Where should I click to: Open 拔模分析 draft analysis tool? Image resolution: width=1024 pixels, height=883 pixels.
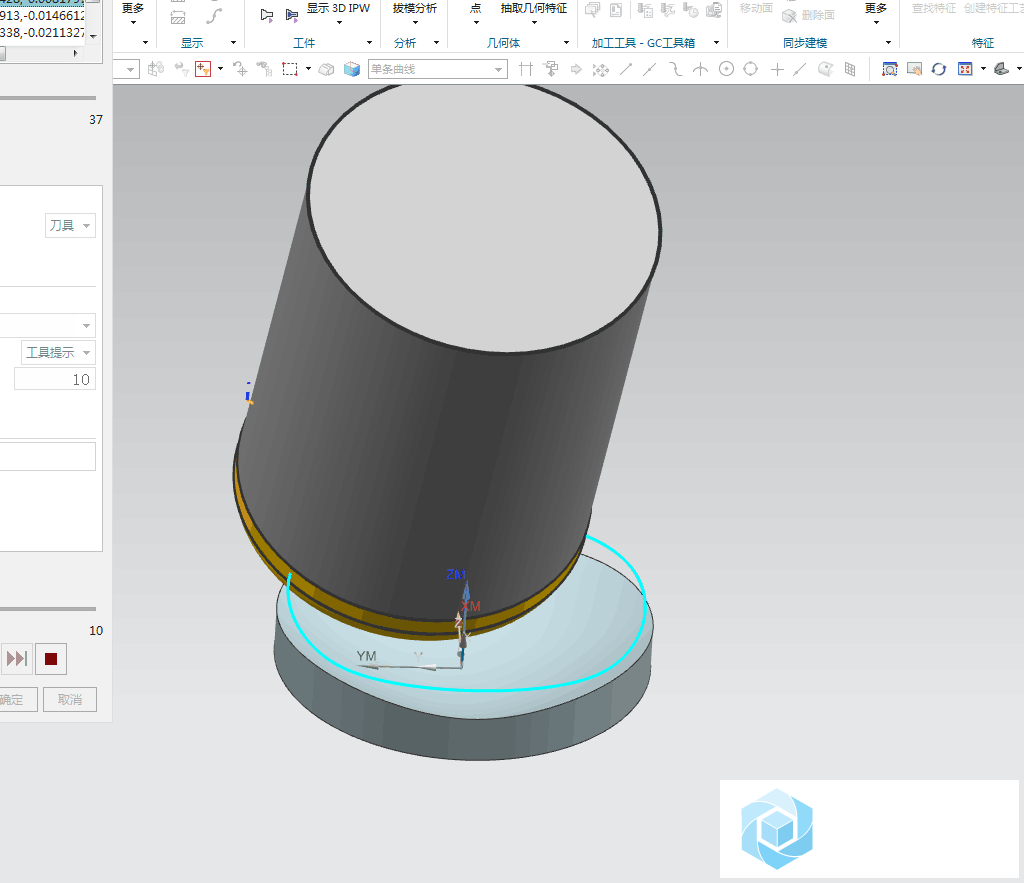point(414,9)
